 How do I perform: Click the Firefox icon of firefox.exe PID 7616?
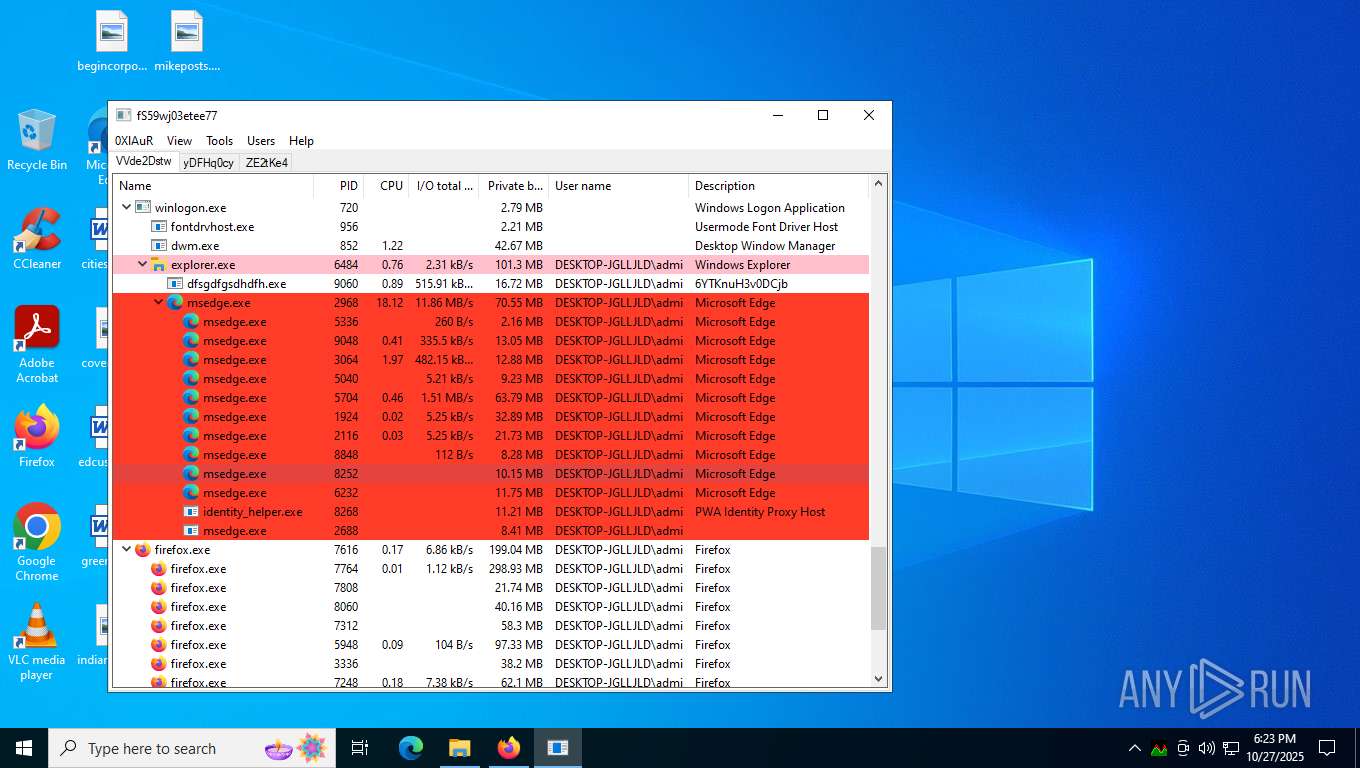click(143, 550)
